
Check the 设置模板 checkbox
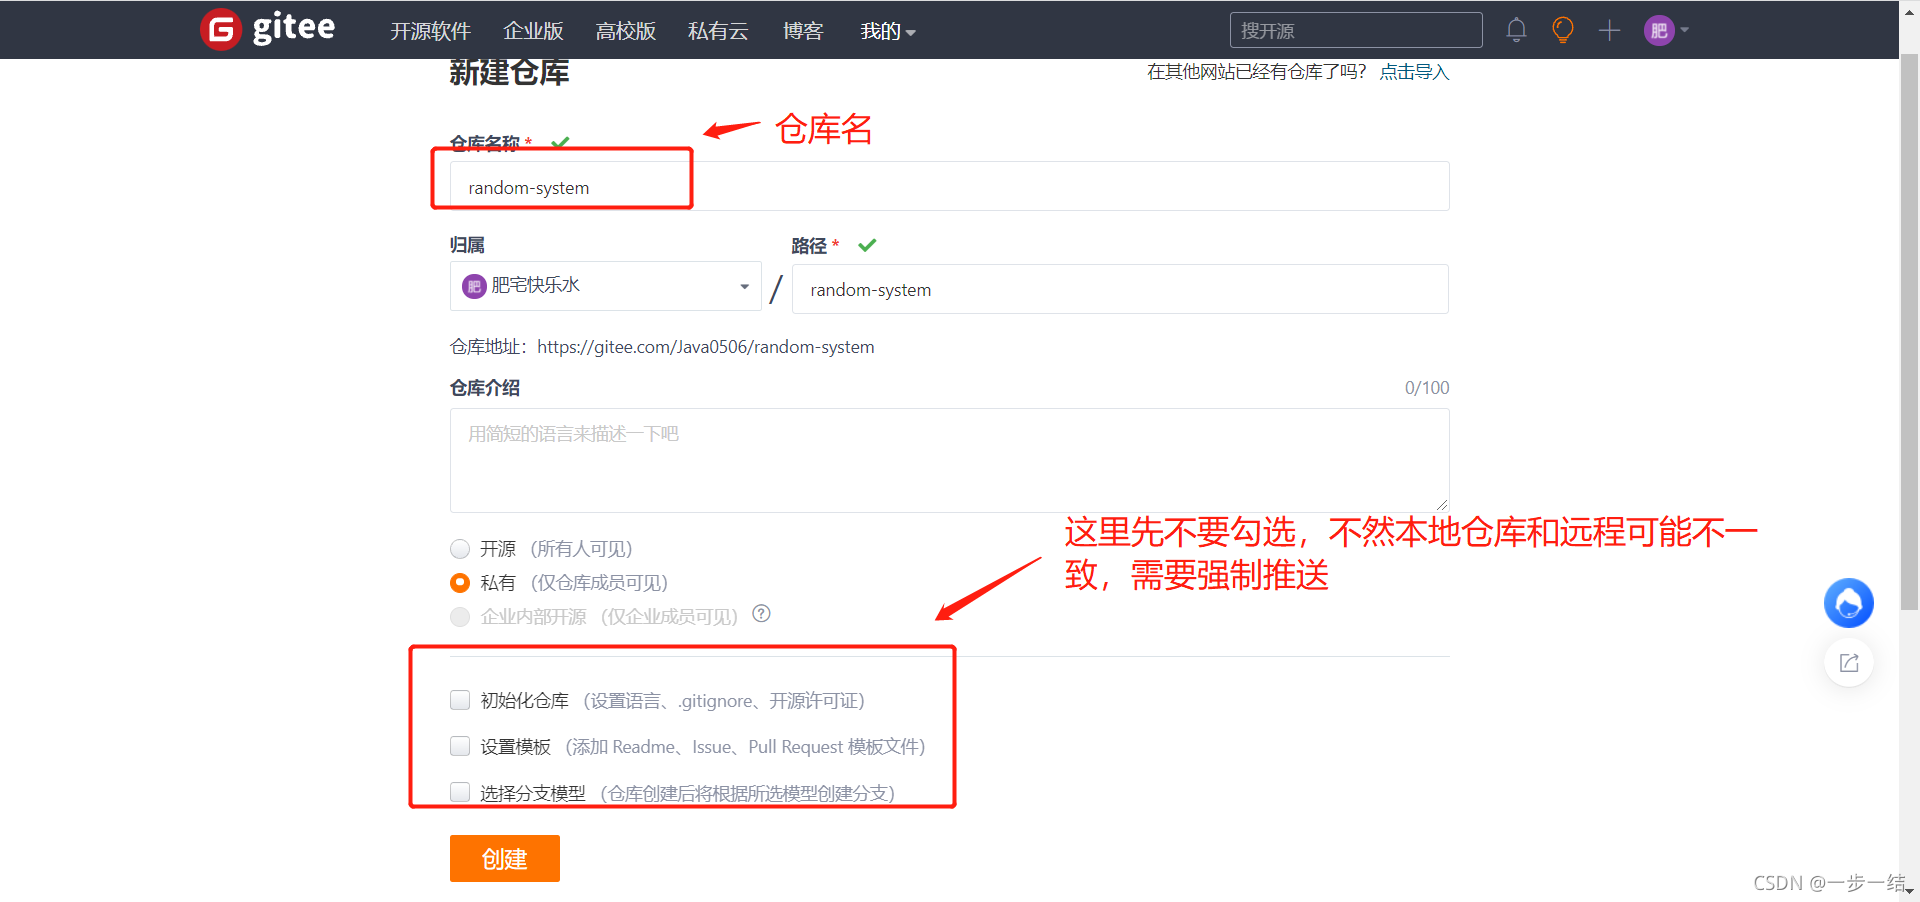(460, 746)
